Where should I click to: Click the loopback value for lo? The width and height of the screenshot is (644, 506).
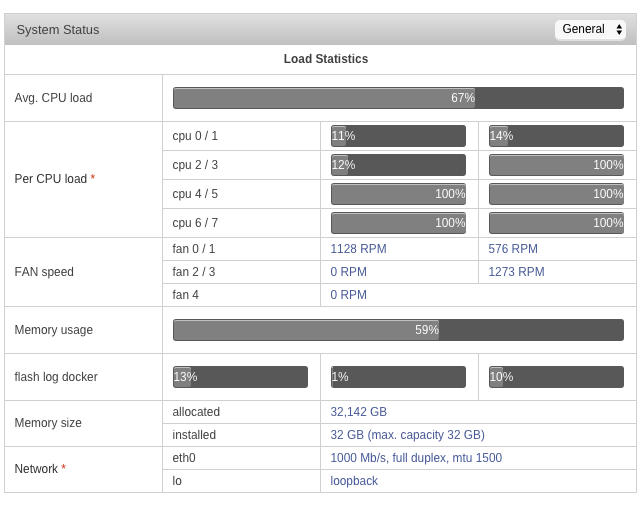coord(354,481)
